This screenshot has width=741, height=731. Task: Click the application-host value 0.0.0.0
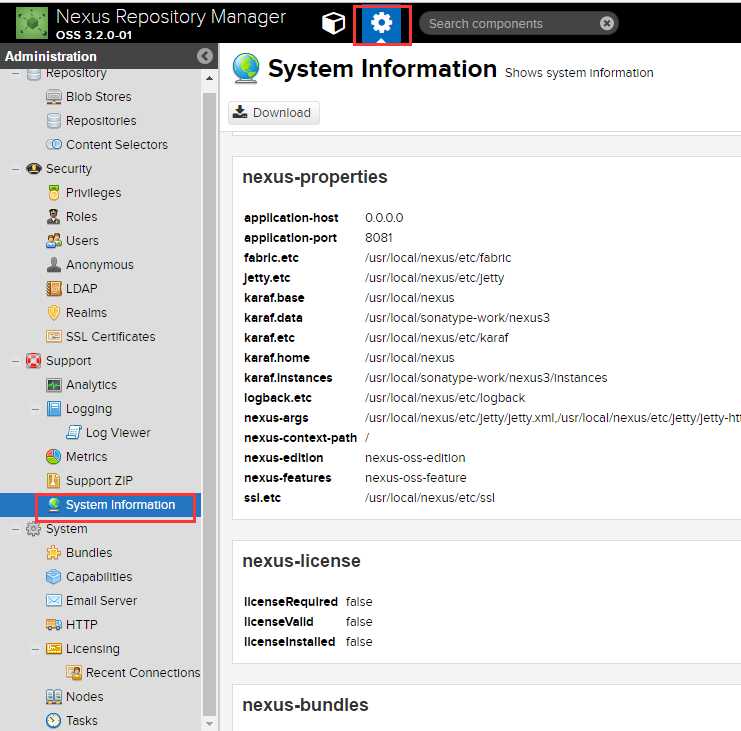(x=384, y=218)
